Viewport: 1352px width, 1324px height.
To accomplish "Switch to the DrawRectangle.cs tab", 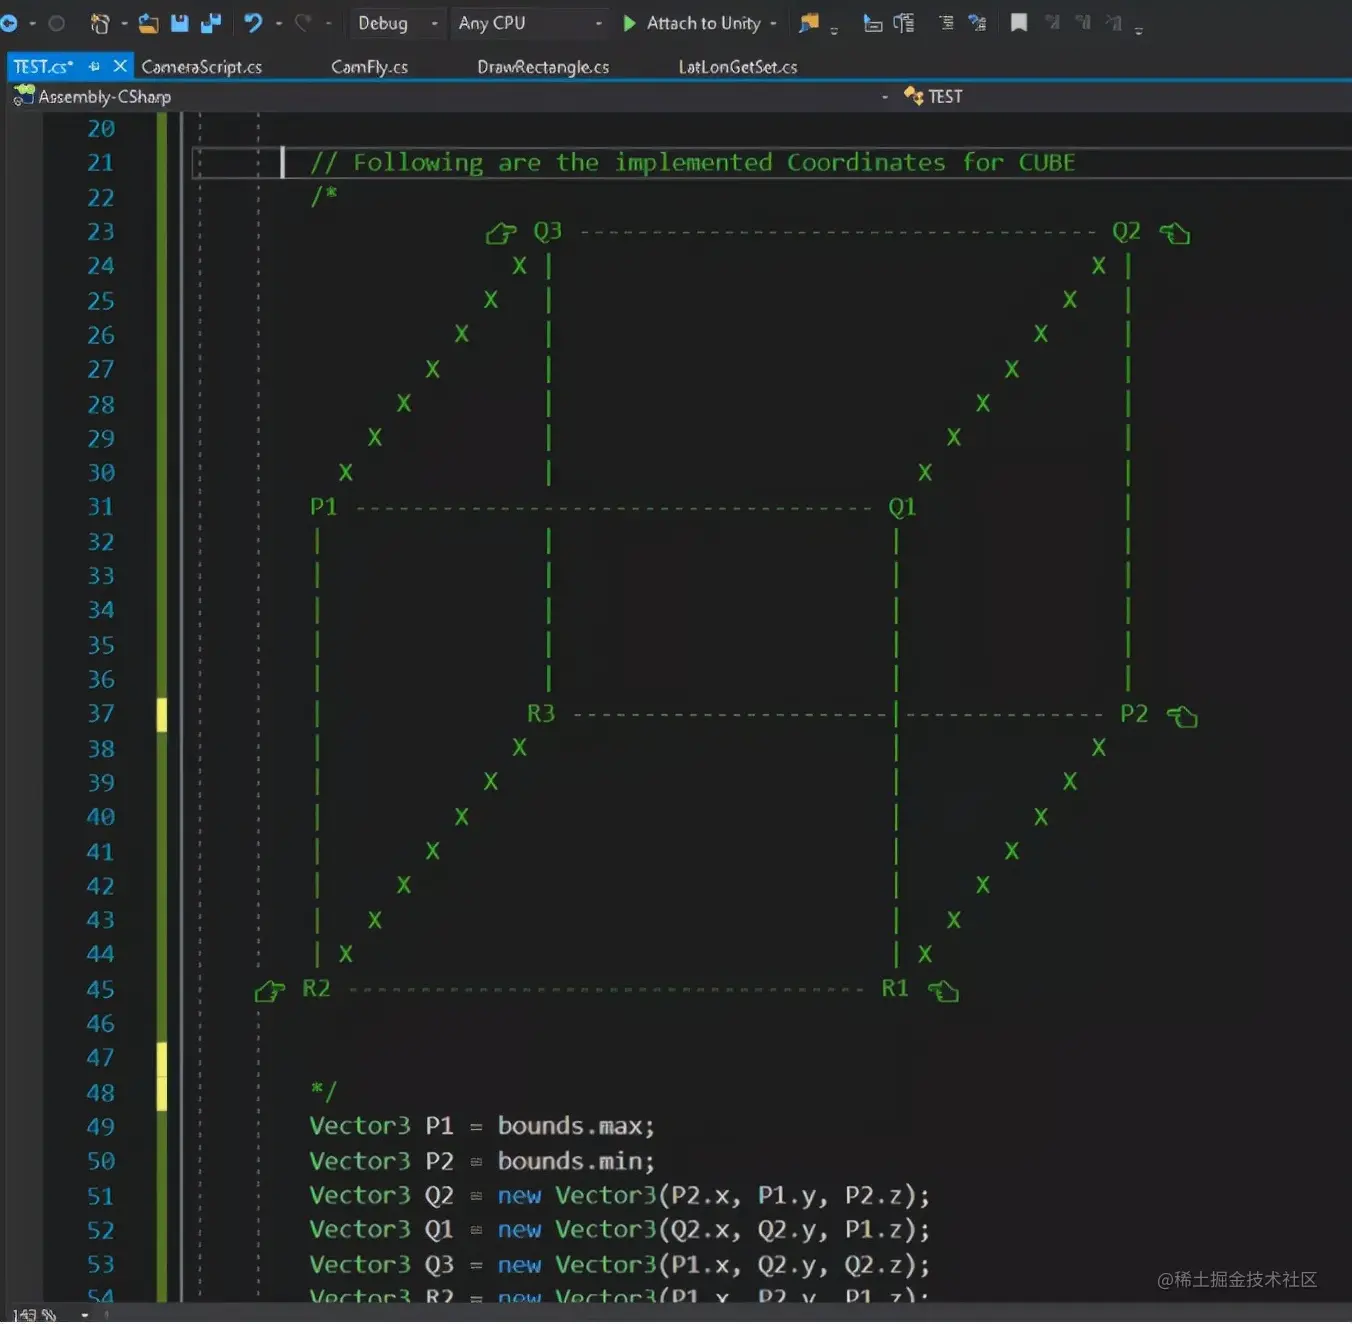I will pos(543,67).
